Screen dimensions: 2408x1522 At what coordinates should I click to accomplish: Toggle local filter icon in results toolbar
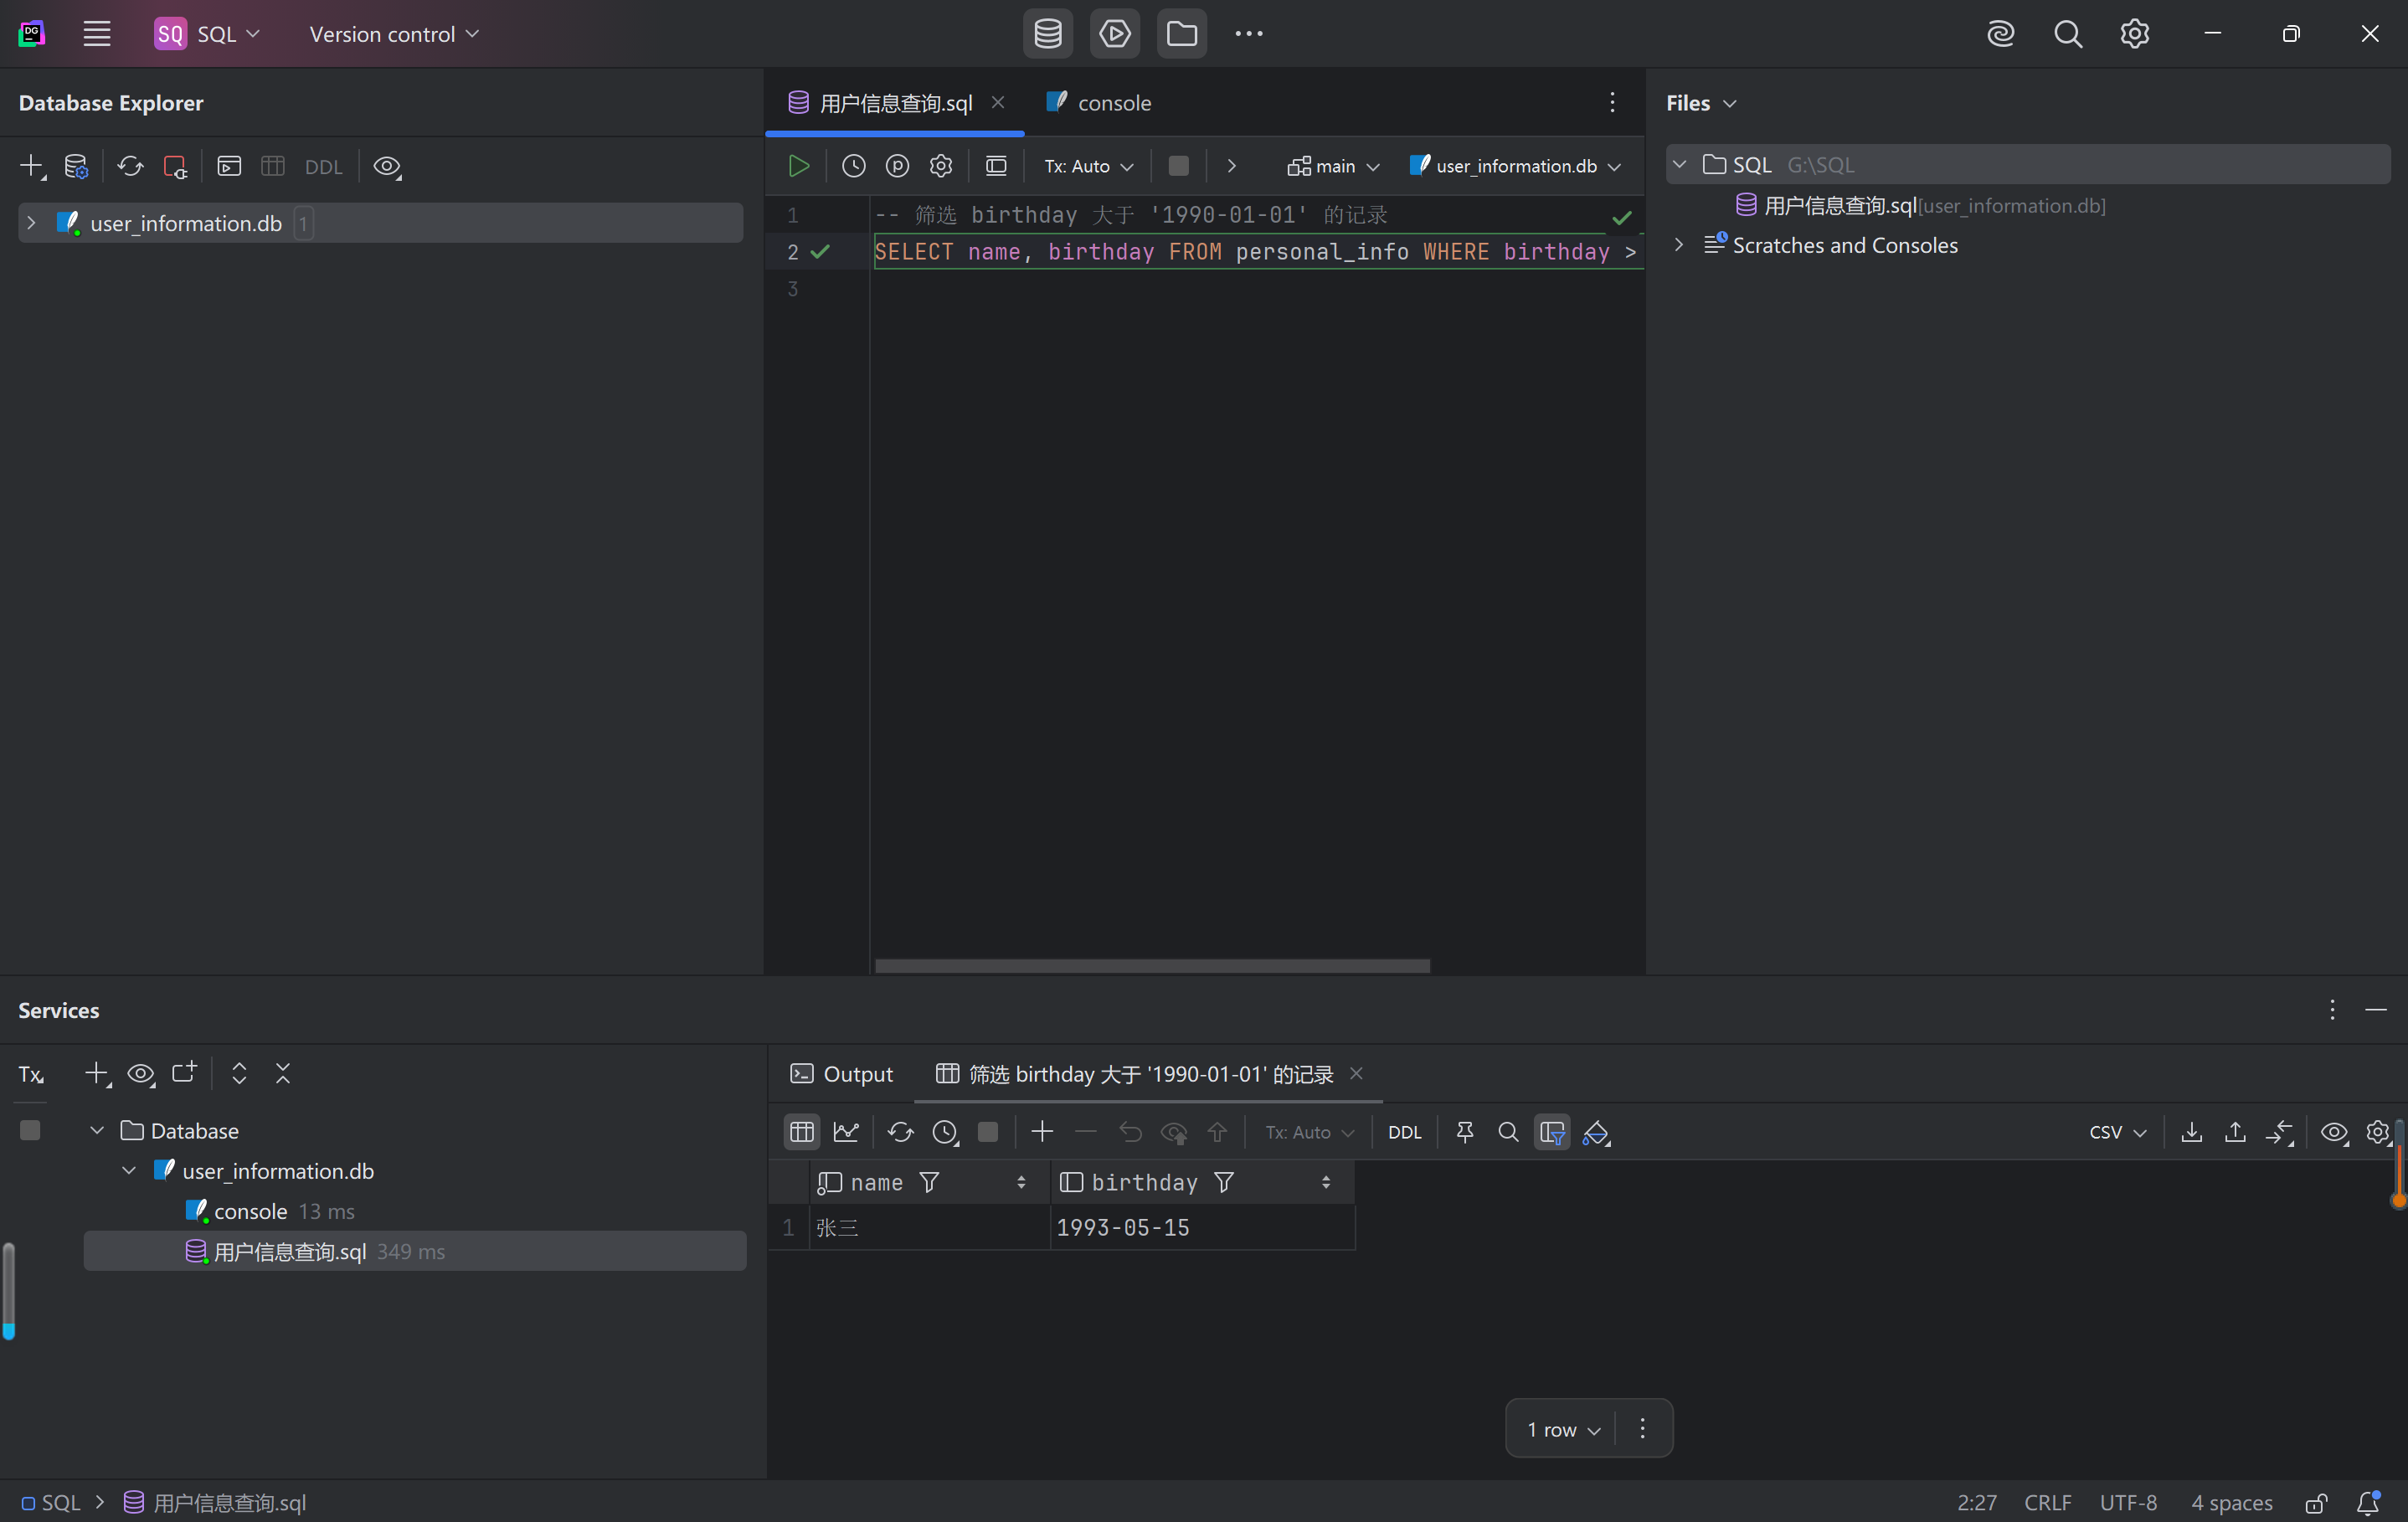click(1552, 1132)
